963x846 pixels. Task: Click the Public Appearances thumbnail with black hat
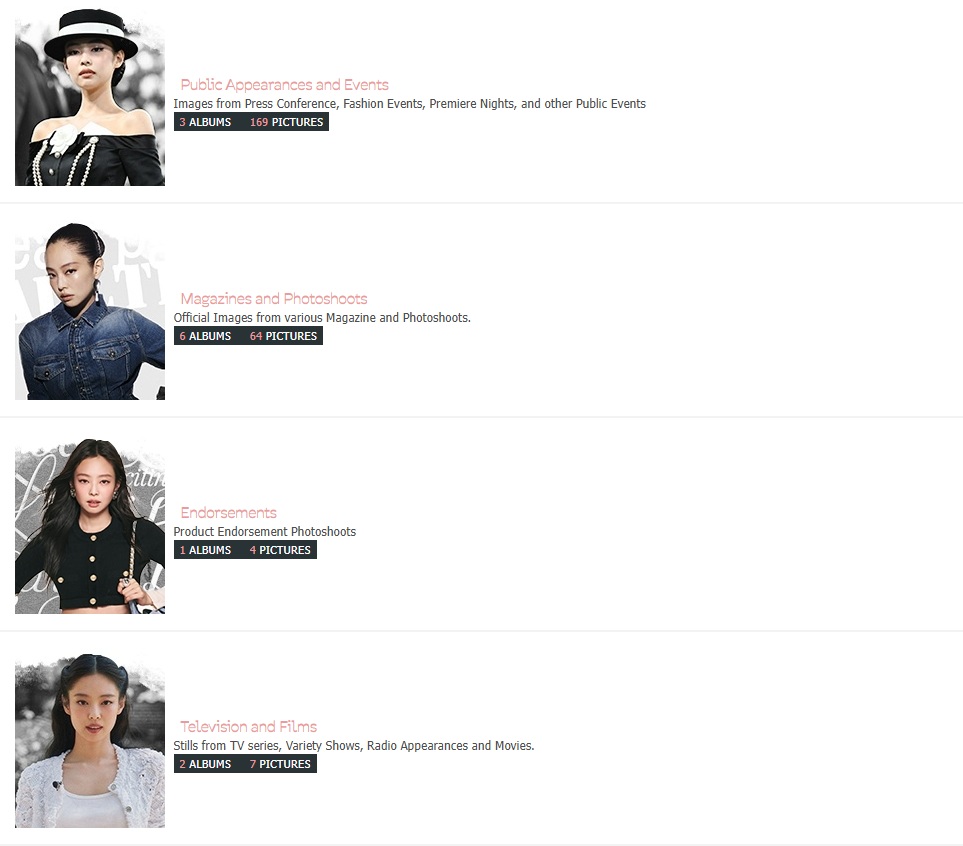pyautogui.click(x=90, y=97)
